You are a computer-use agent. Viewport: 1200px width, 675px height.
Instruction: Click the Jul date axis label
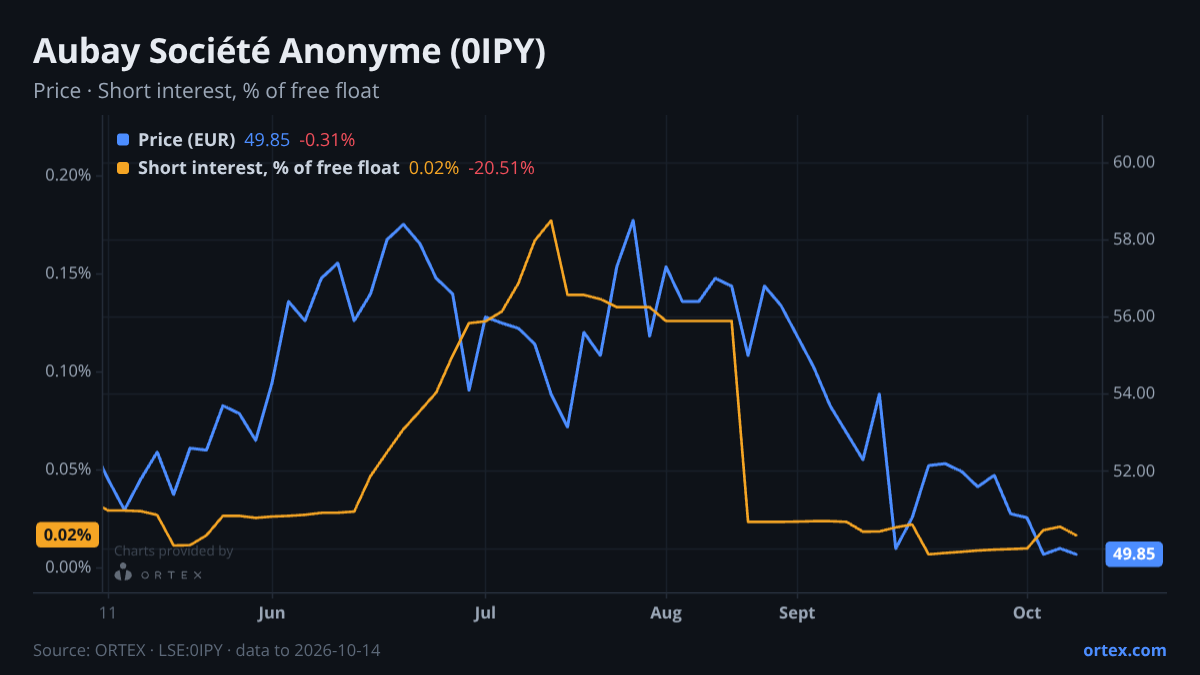pyautogui.click(x=485, y=613)
